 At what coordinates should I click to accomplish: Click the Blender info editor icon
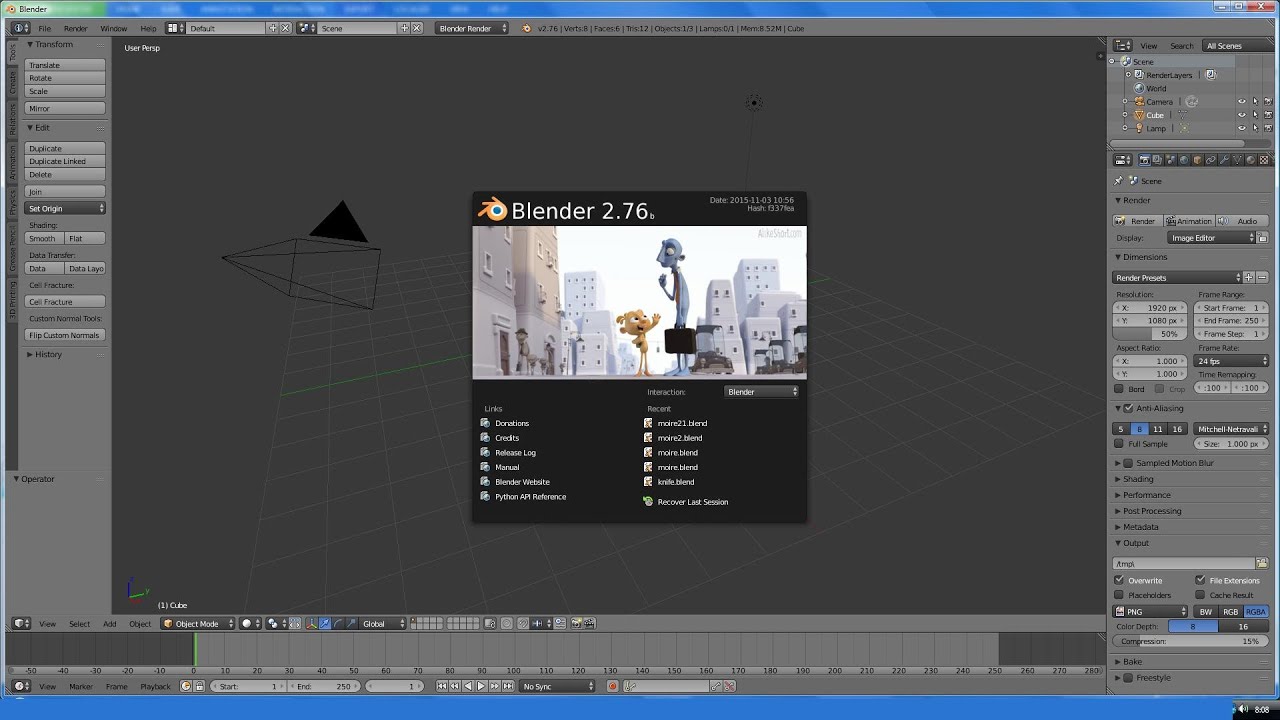[x=21, y=28]
